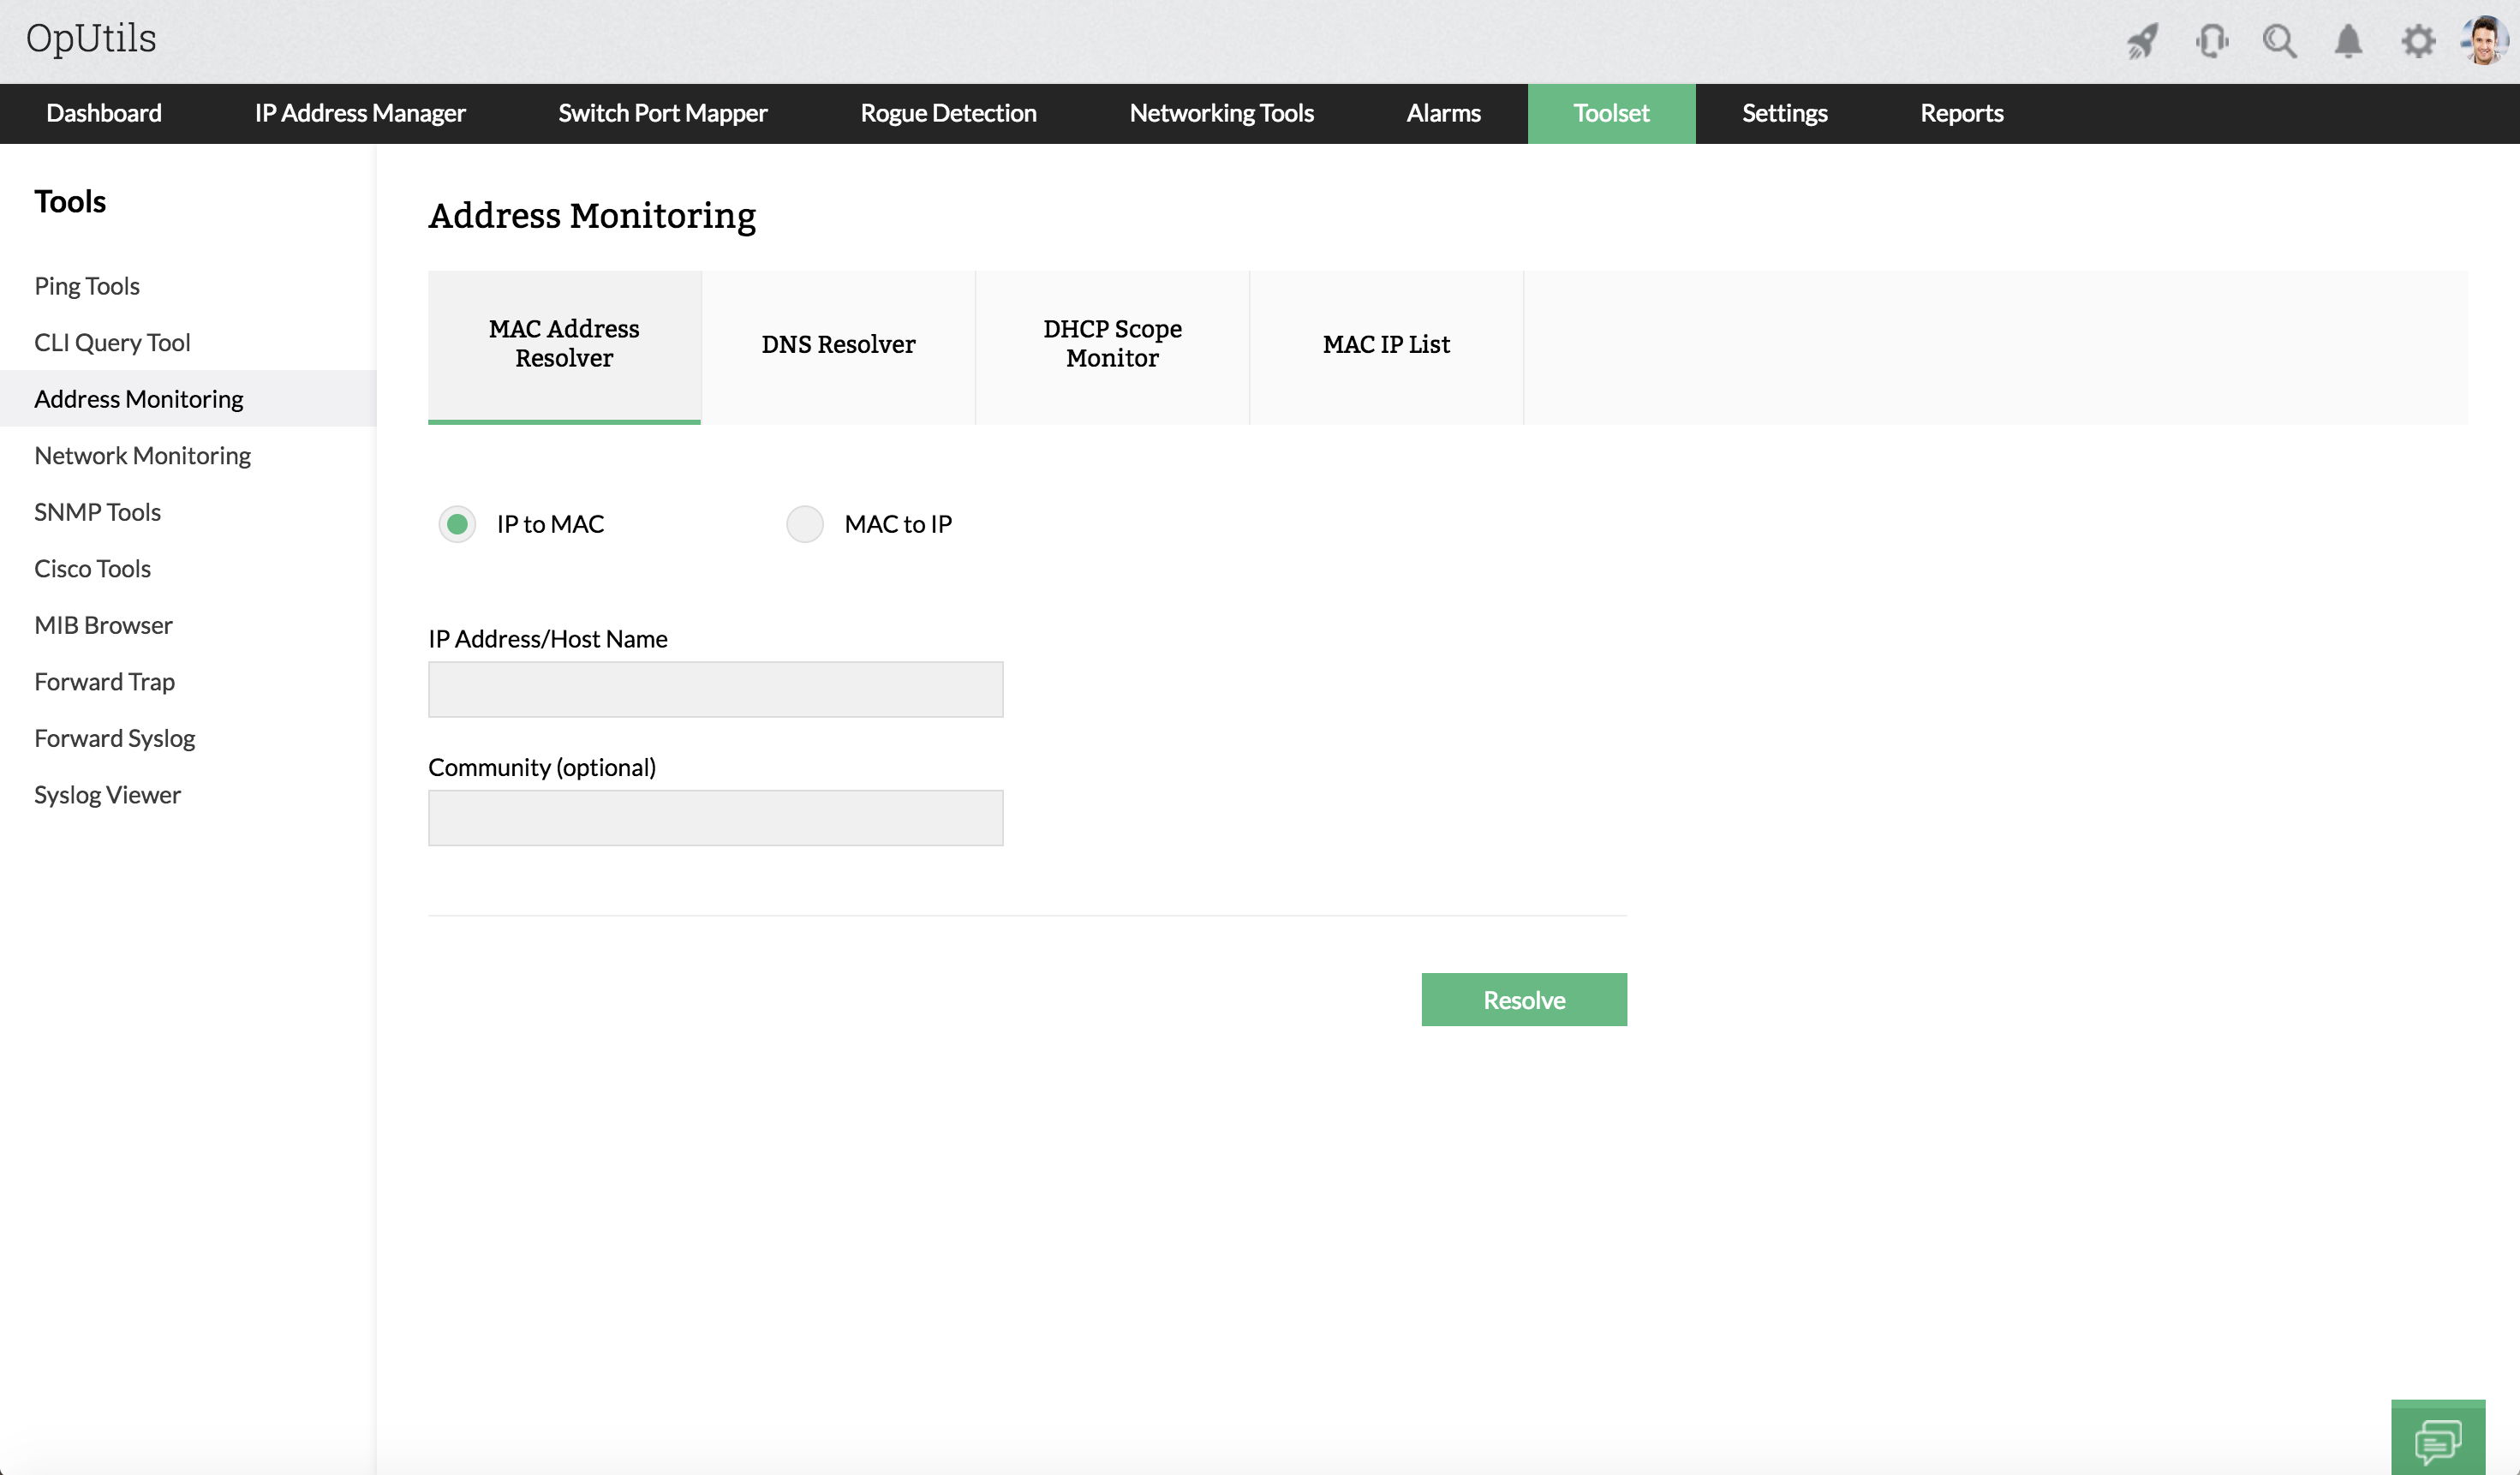Open the chat widget icon
This screenshot has height=1475, width=2520.
click(2437, 1440)
